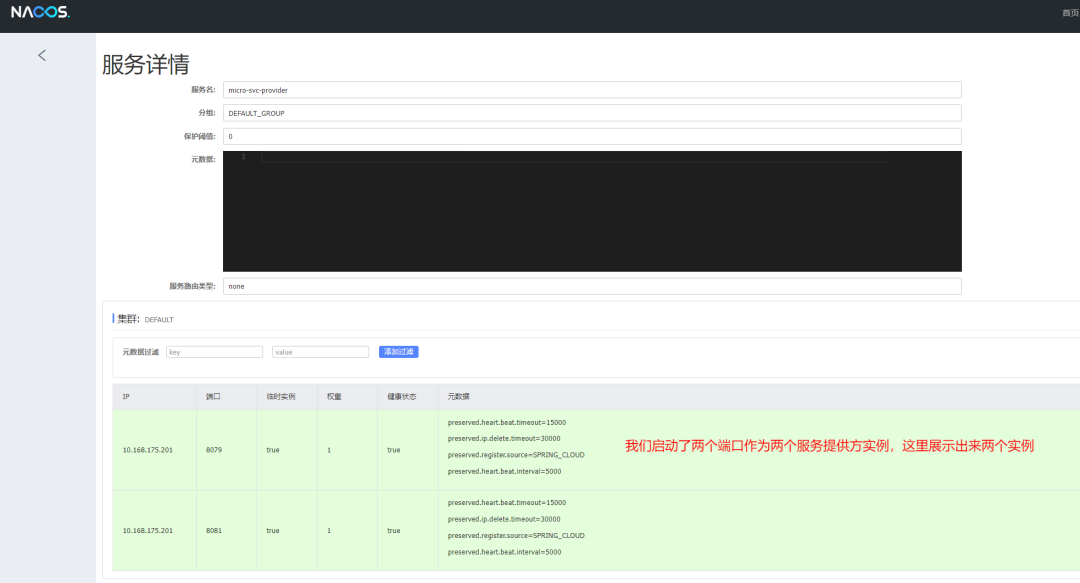The image size is (1080, 583).
Task: Click the 权重 column header
Action: pyautogui.click(x=334, y=397)
